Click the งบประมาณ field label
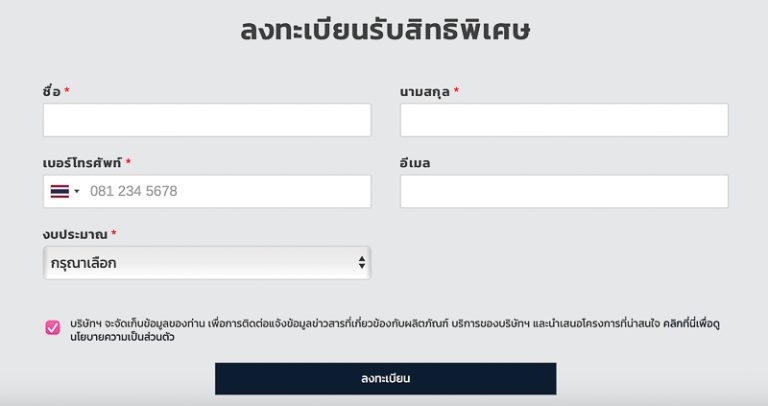This screenshot has height=406, width=768. pyautogui.click(x=75, y=234)
